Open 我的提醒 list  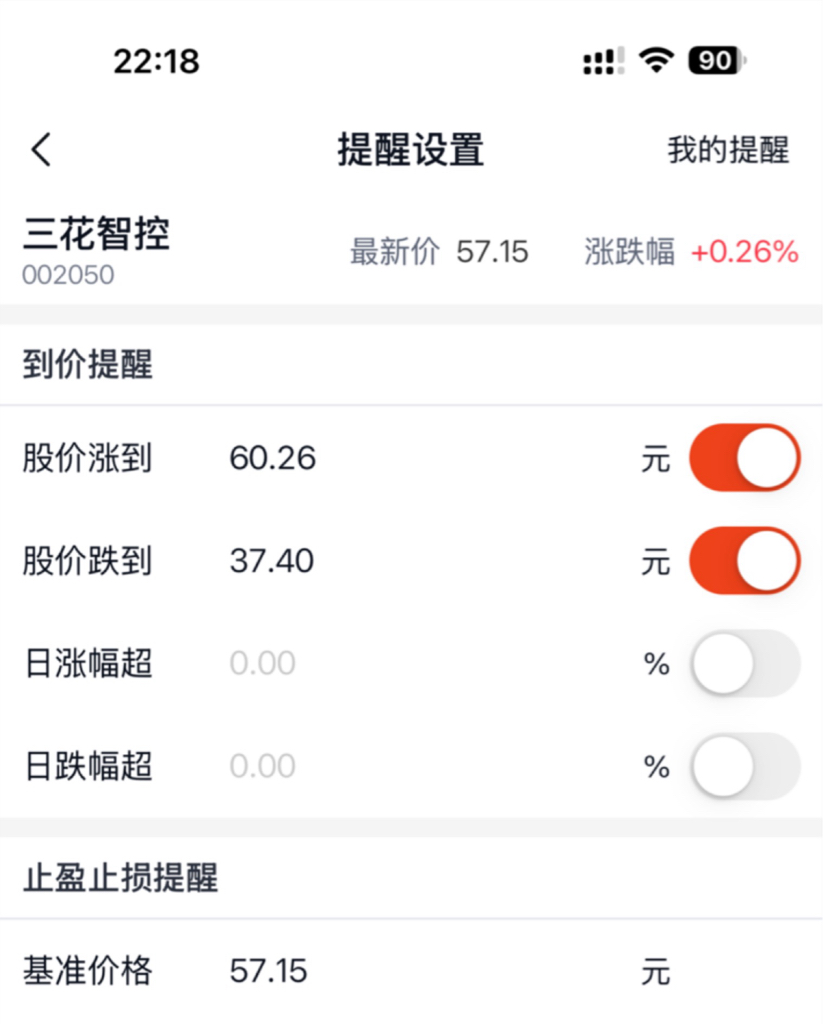pos(728,151)
